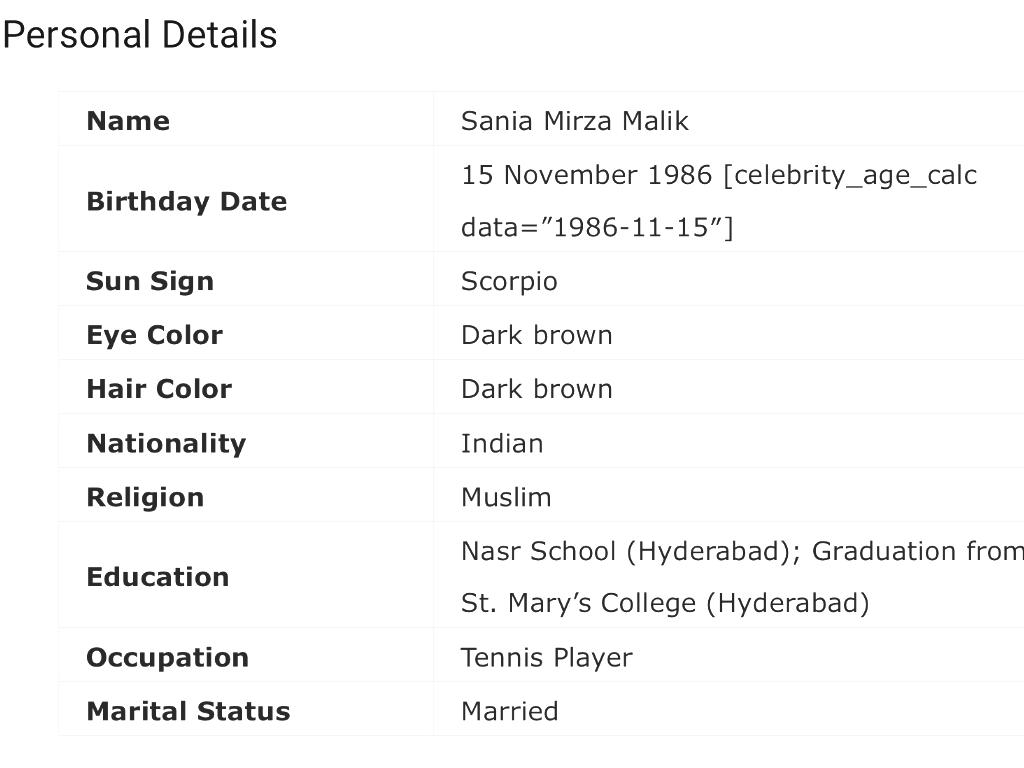Select the Sania Mirza Malik name value
This screenshot has width=1024, height=768.
tap(574, 121)
